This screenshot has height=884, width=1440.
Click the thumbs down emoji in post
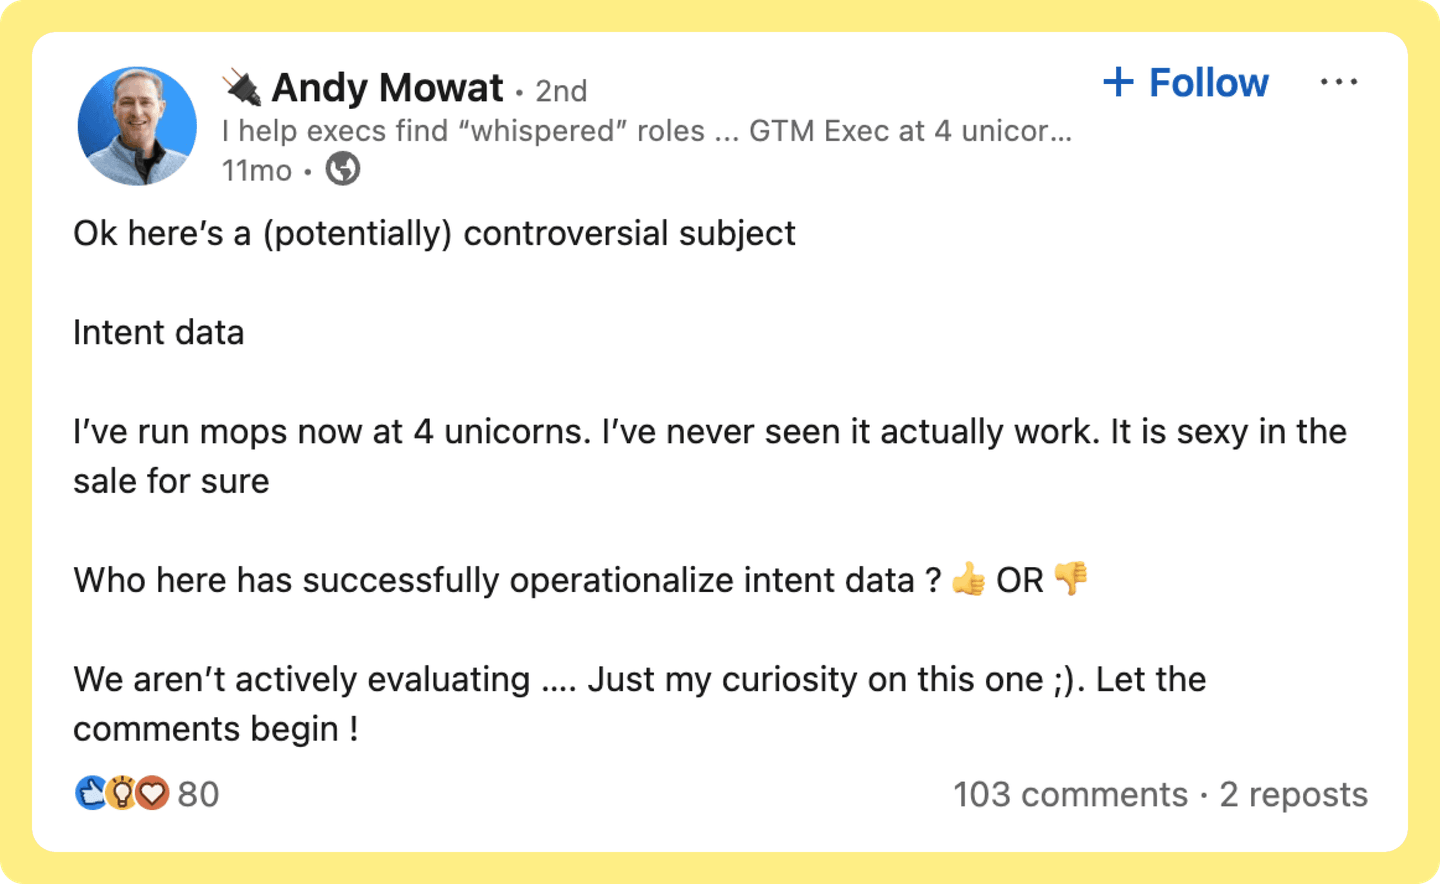[x=1071, y=578]
